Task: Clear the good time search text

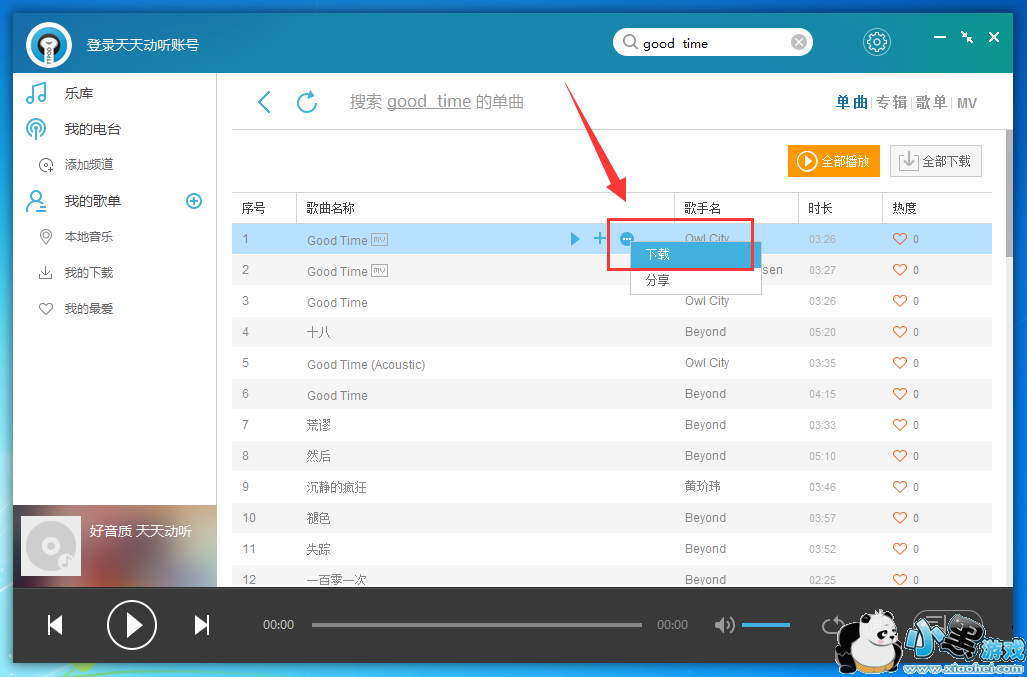Action: (x=798, y=43)
